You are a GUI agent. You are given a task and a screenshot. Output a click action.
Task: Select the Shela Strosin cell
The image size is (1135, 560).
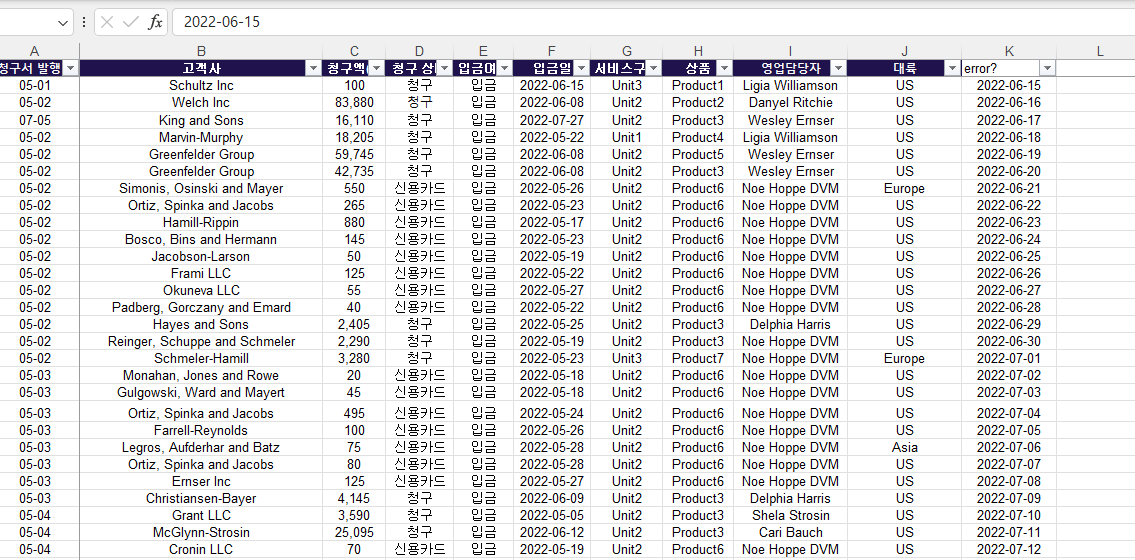click(790, 515)
